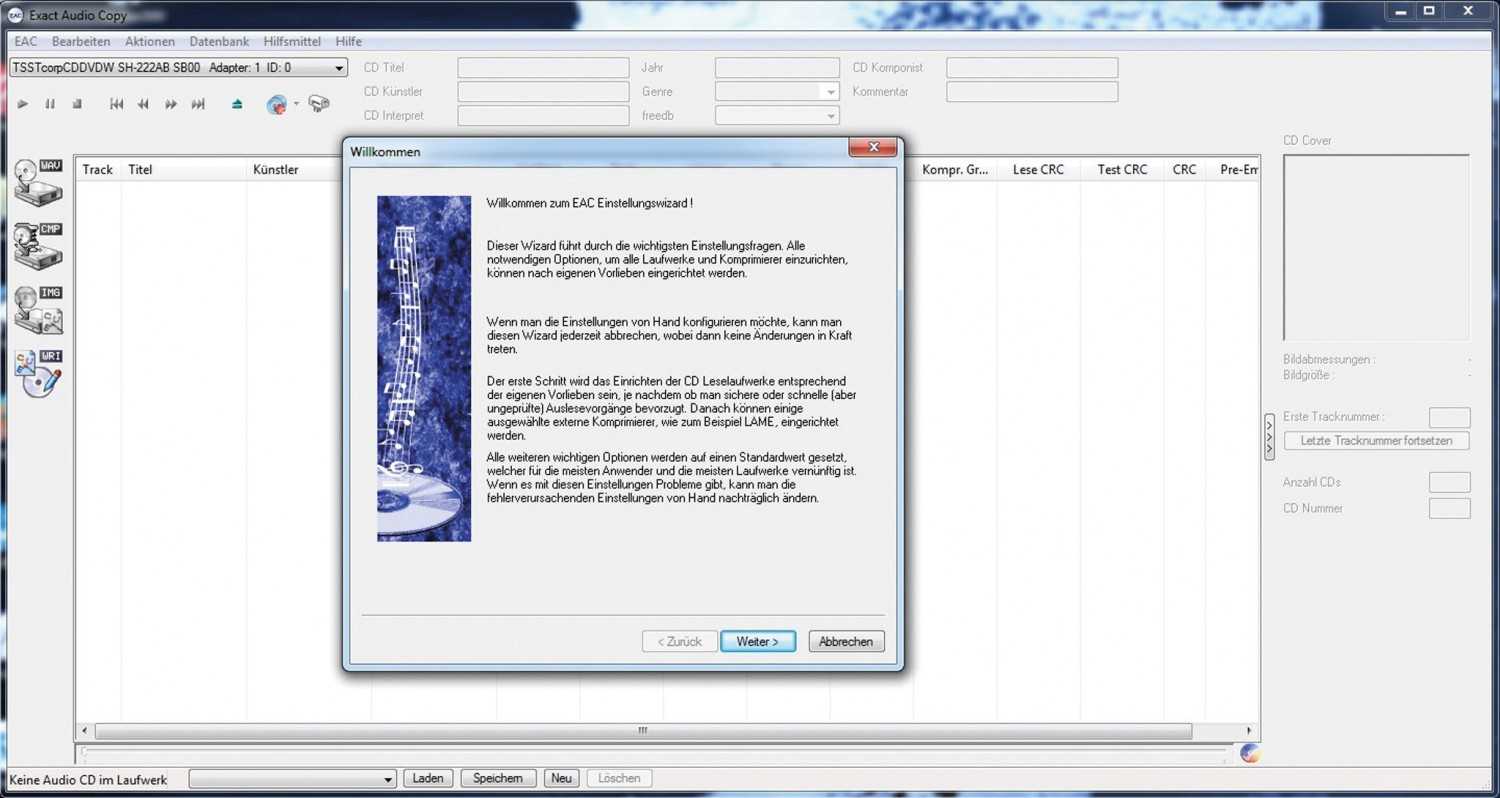Click the Neu button
The height and width of the screenshot is (798, 1500).
coord(562,778)
